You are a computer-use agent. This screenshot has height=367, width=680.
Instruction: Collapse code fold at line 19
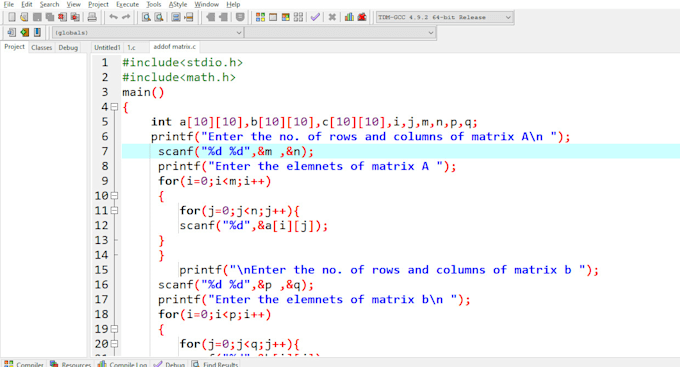tap(114, 329)
